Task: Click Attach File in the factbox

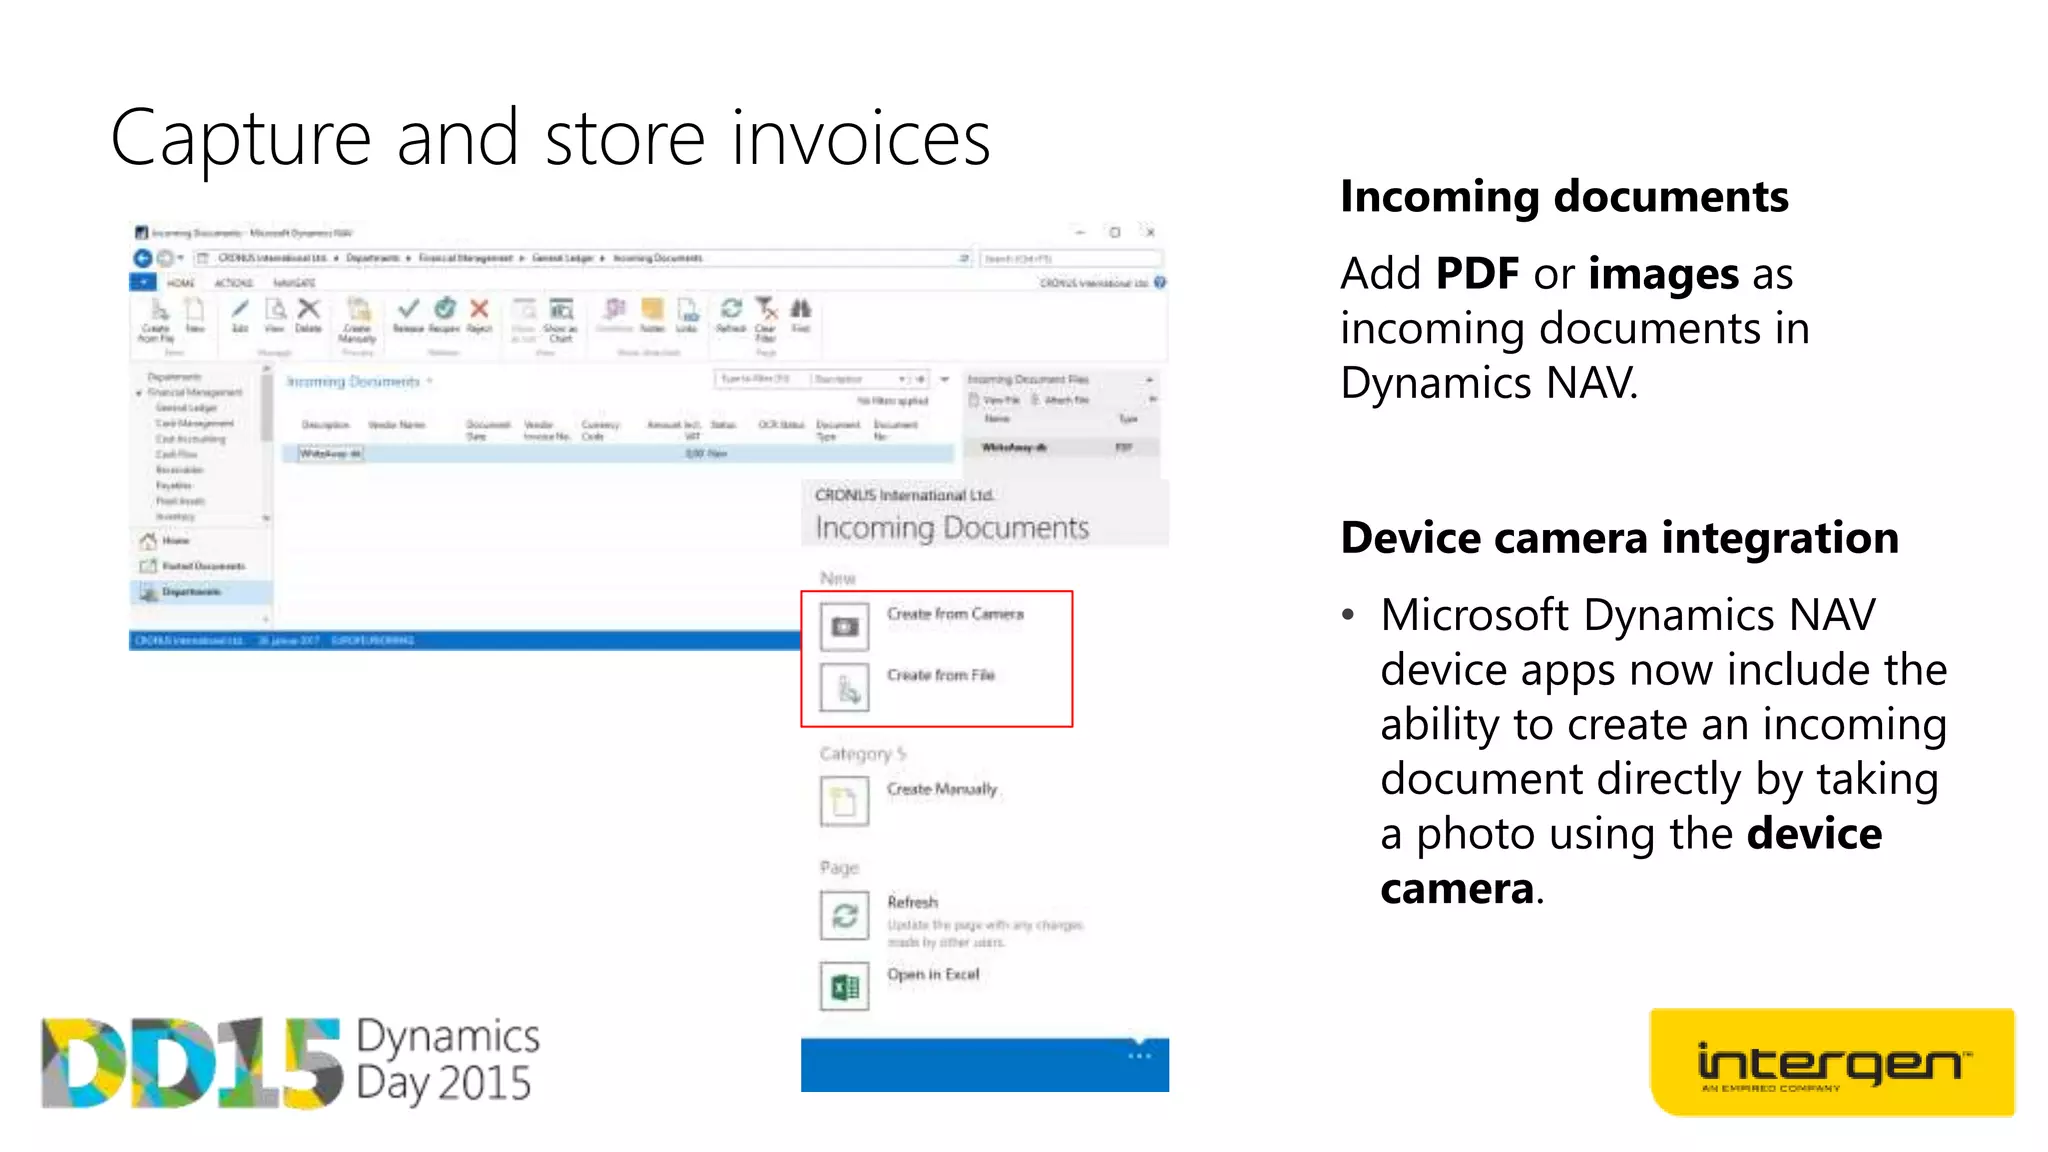Action: [1061, 400]
